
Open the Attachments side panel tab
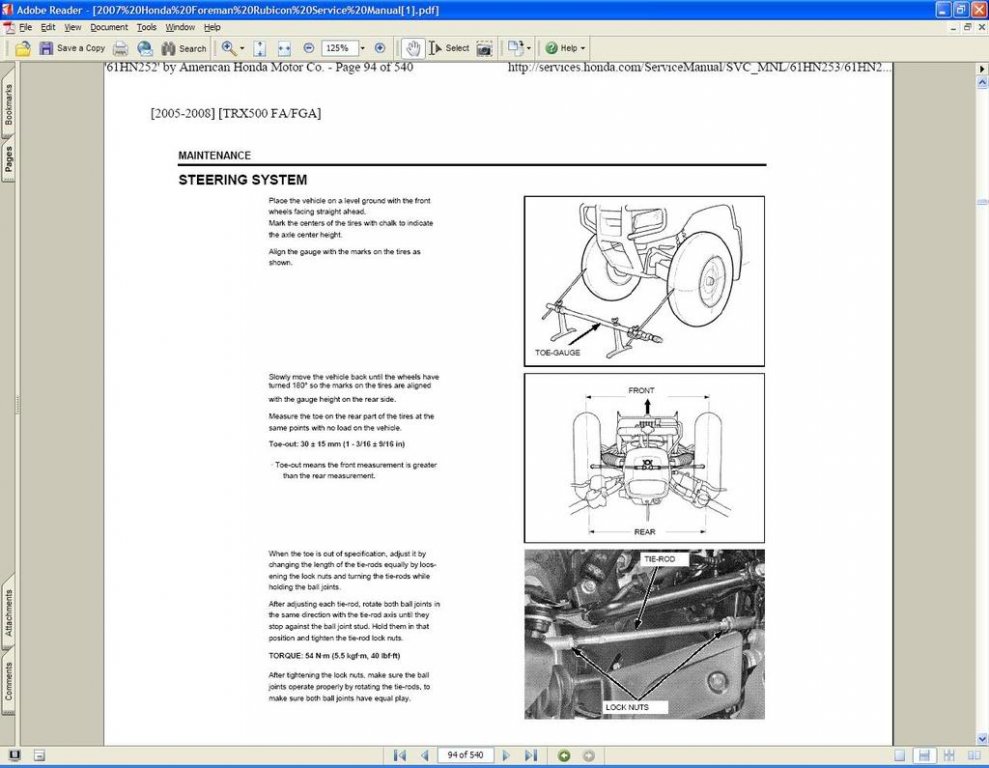coord(9,613)
